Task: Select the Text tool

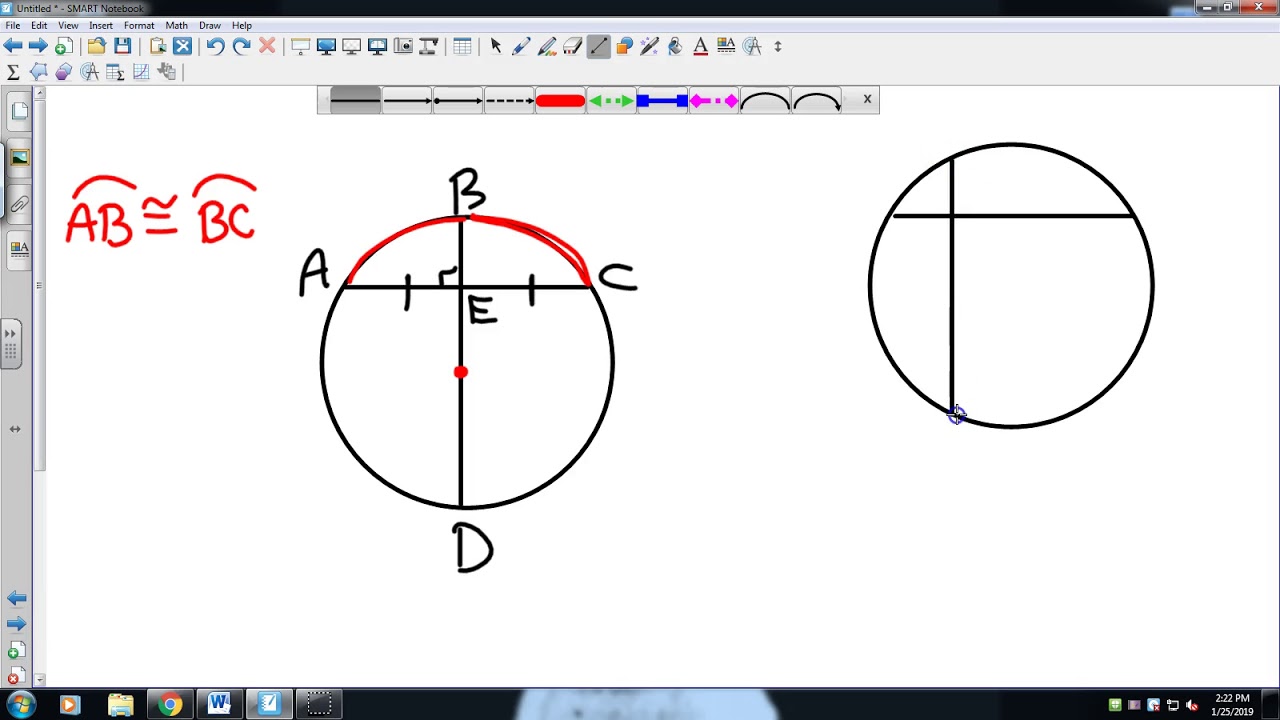Action: point(700,46)
